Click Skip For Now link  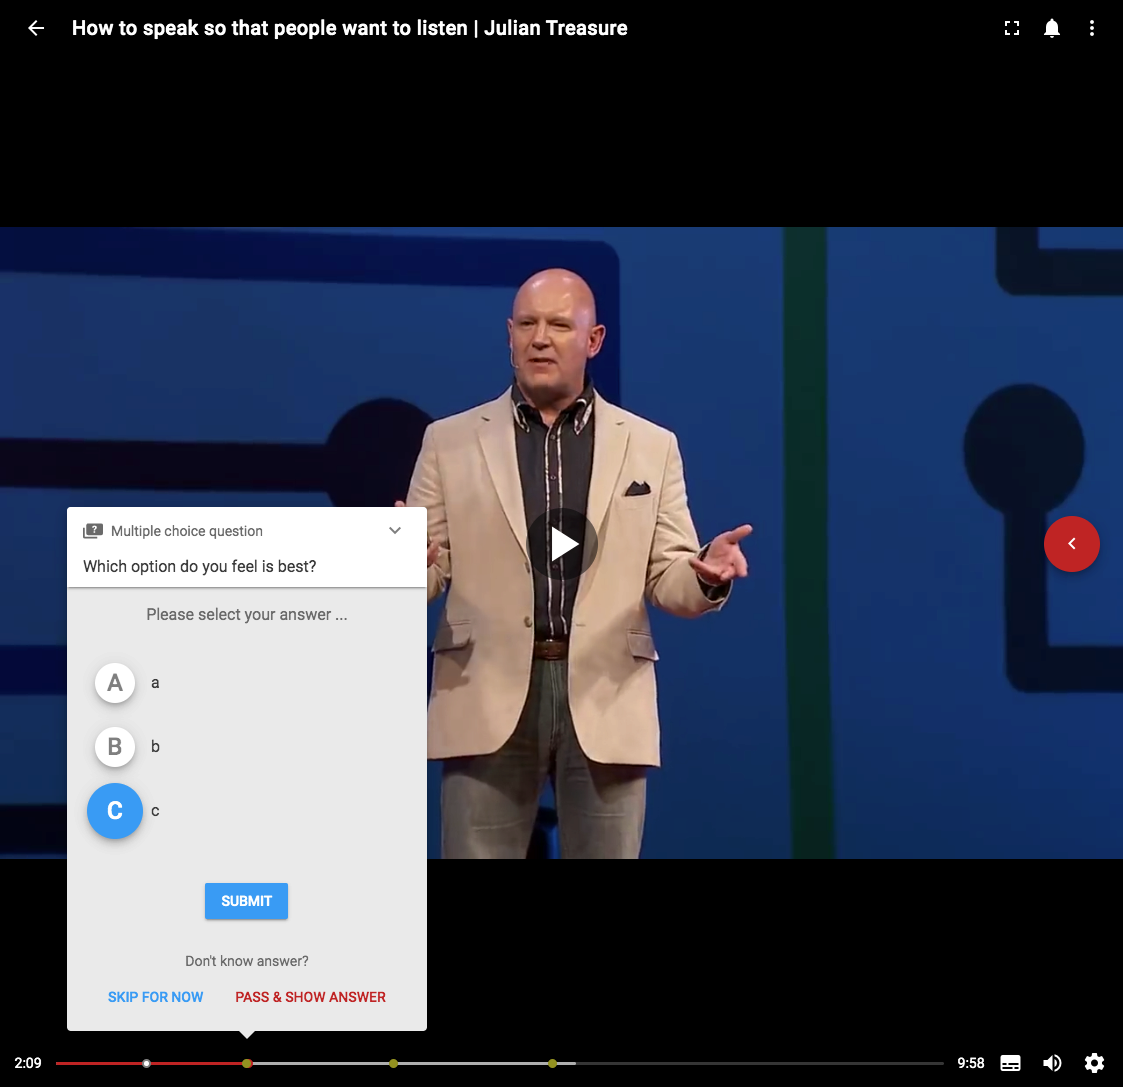pos(155,997)
